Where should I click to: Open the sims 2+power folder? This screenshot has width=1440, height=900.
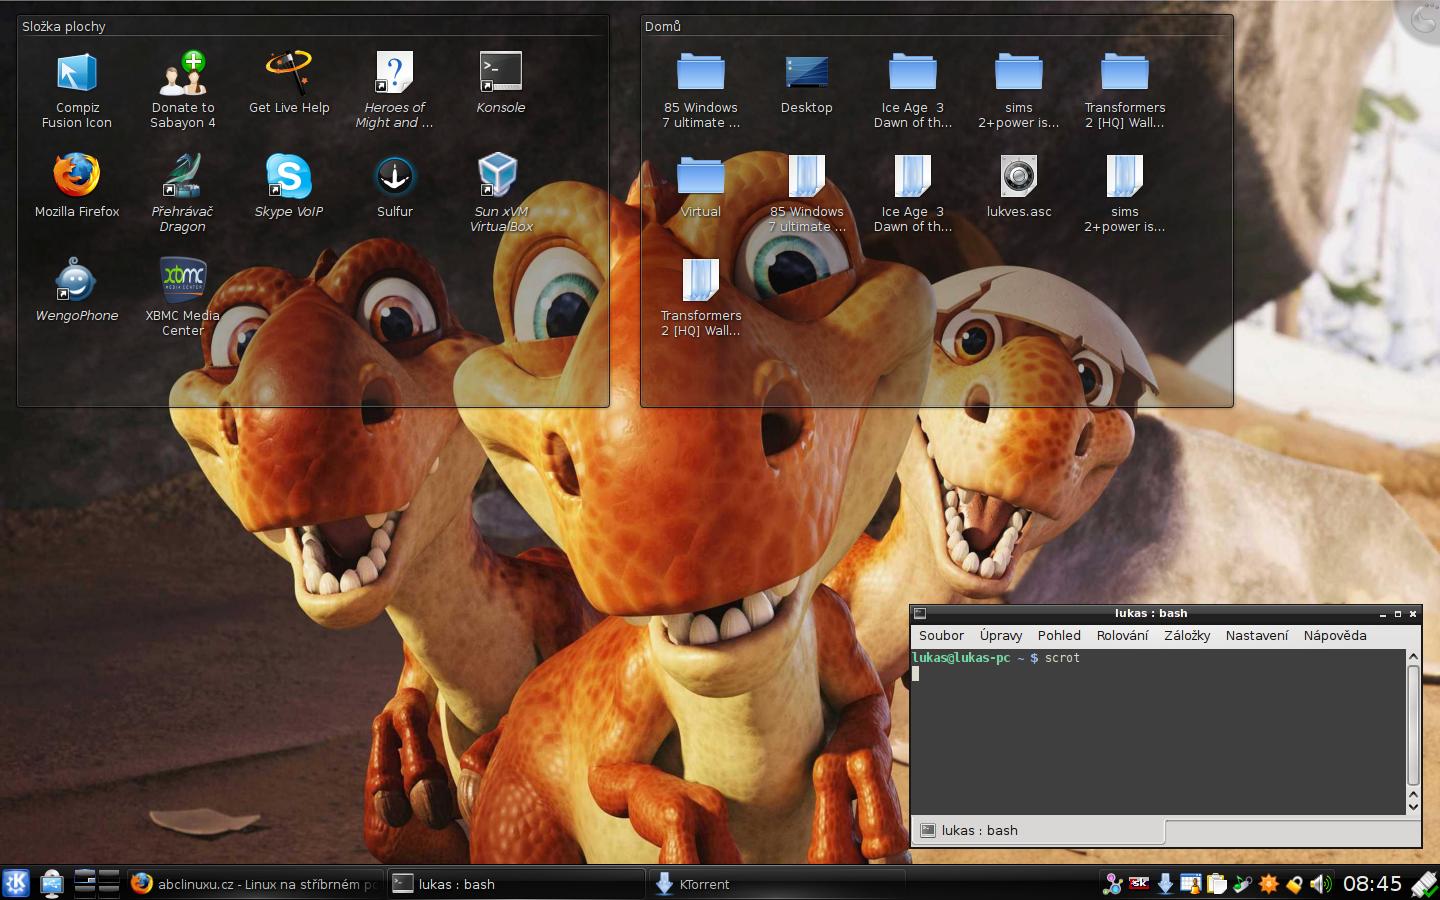coord(1019,90)
